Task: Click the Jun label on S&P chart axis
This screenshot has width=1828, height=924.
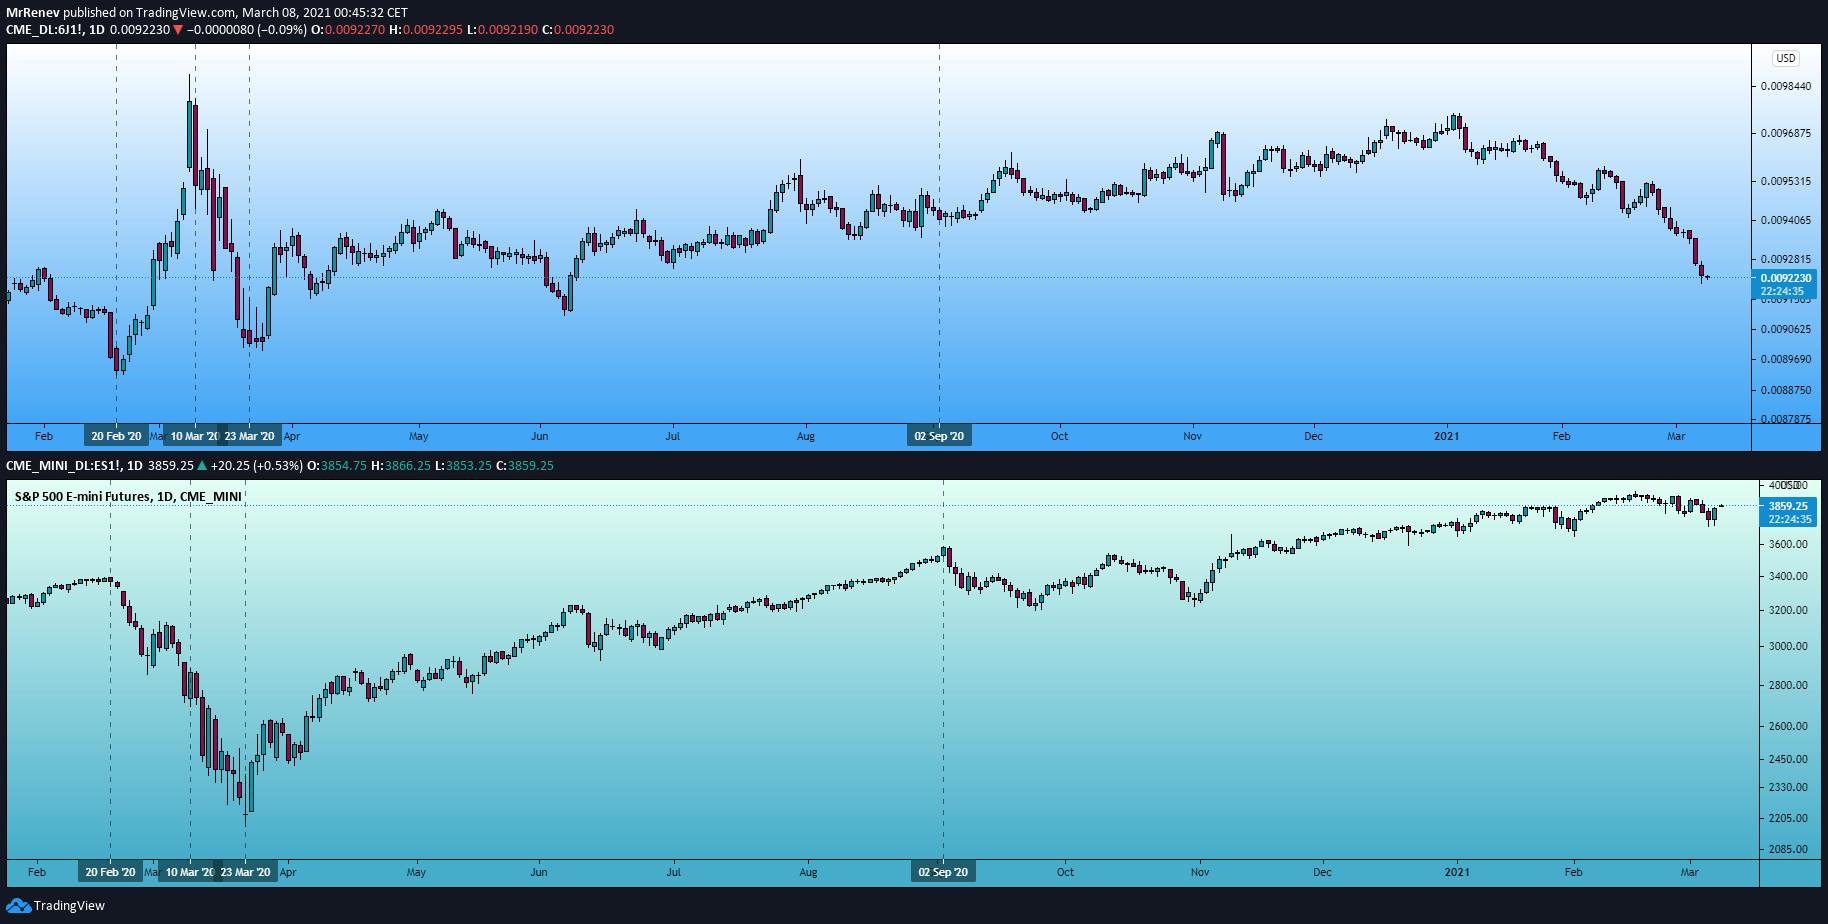Action: pyautogui.click(x=538, y=872)
